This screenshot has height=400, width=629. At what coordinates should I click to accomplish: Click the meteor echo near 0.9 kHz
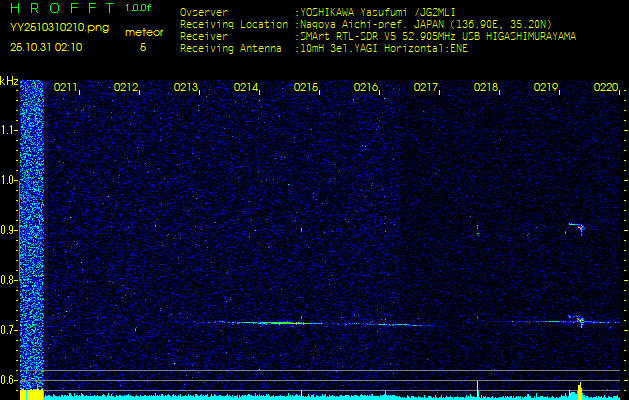[x=575, y=229]
